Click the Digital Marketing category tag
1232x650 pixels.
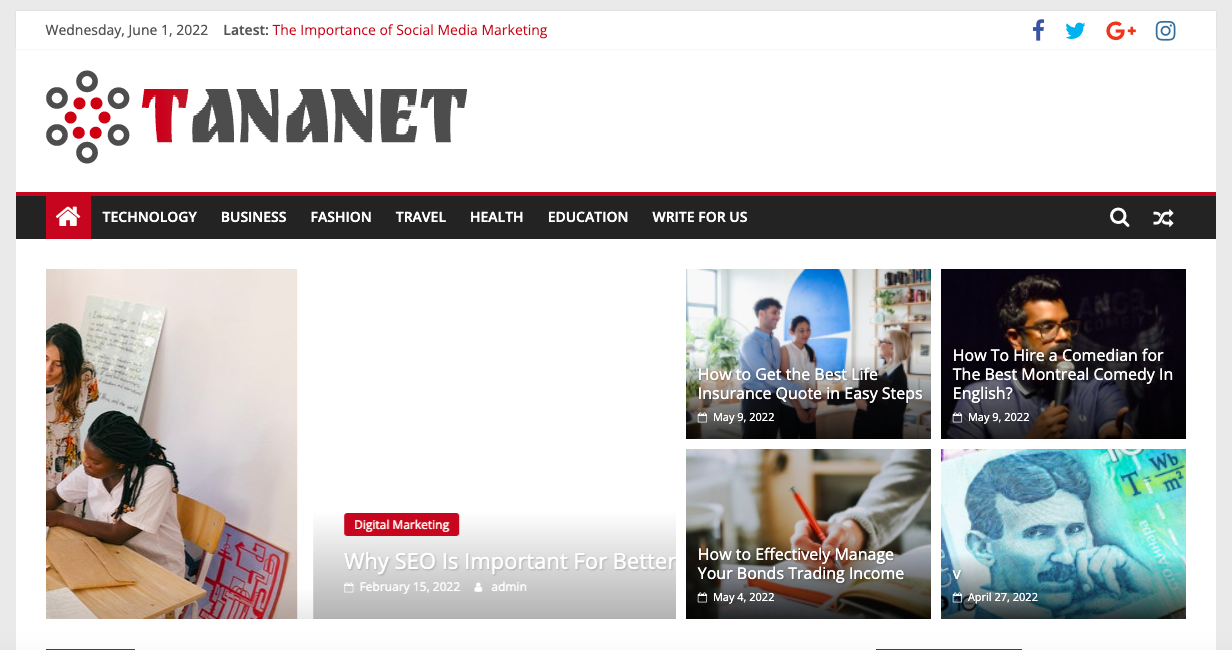click(x=401, y=525)
